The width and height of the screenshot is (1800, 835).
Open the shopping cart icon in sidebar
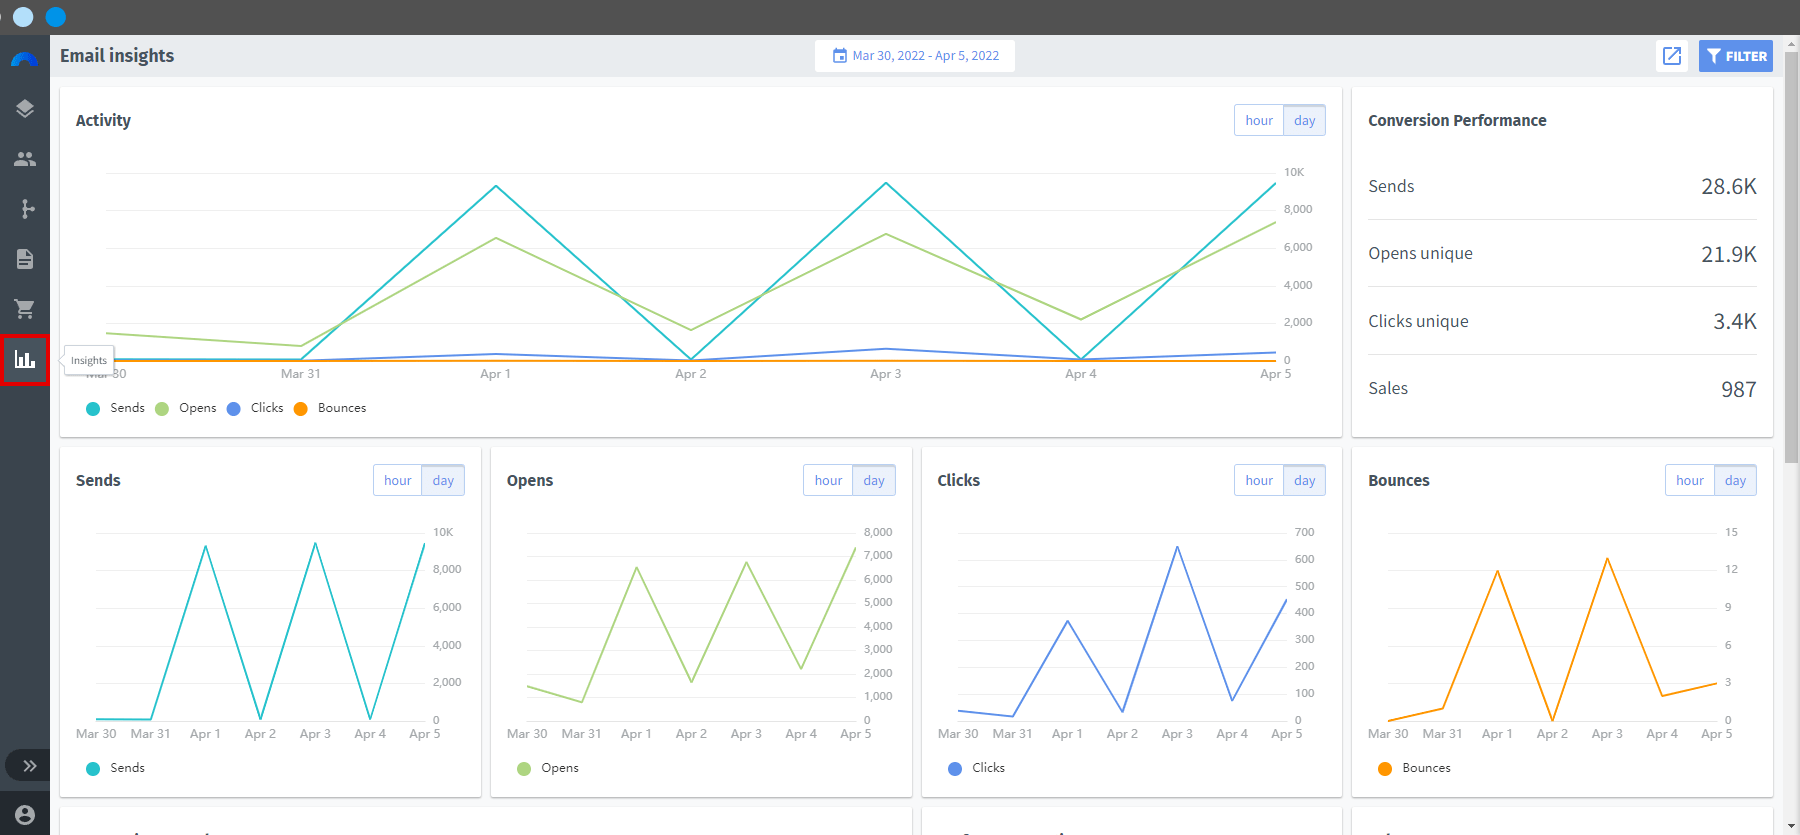coord(25,309)
